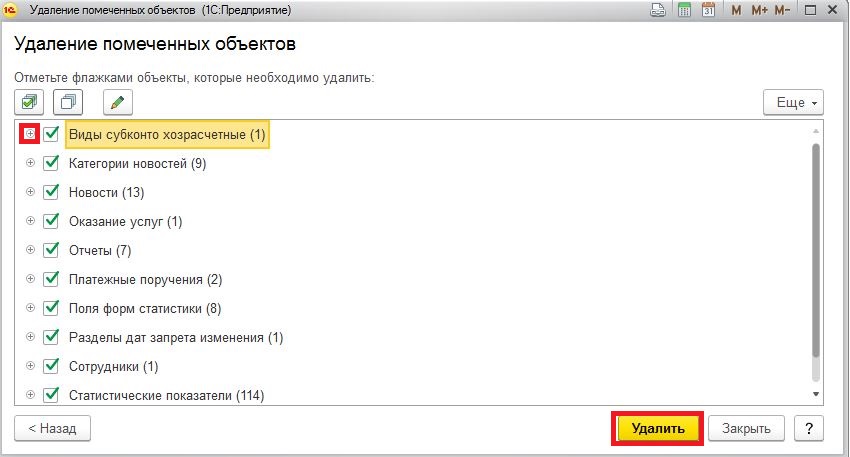The width and height of the screenshot is (850, 457).
Task: Expand the Платежные поручения (2) node
Action: [x=30, y=279]
